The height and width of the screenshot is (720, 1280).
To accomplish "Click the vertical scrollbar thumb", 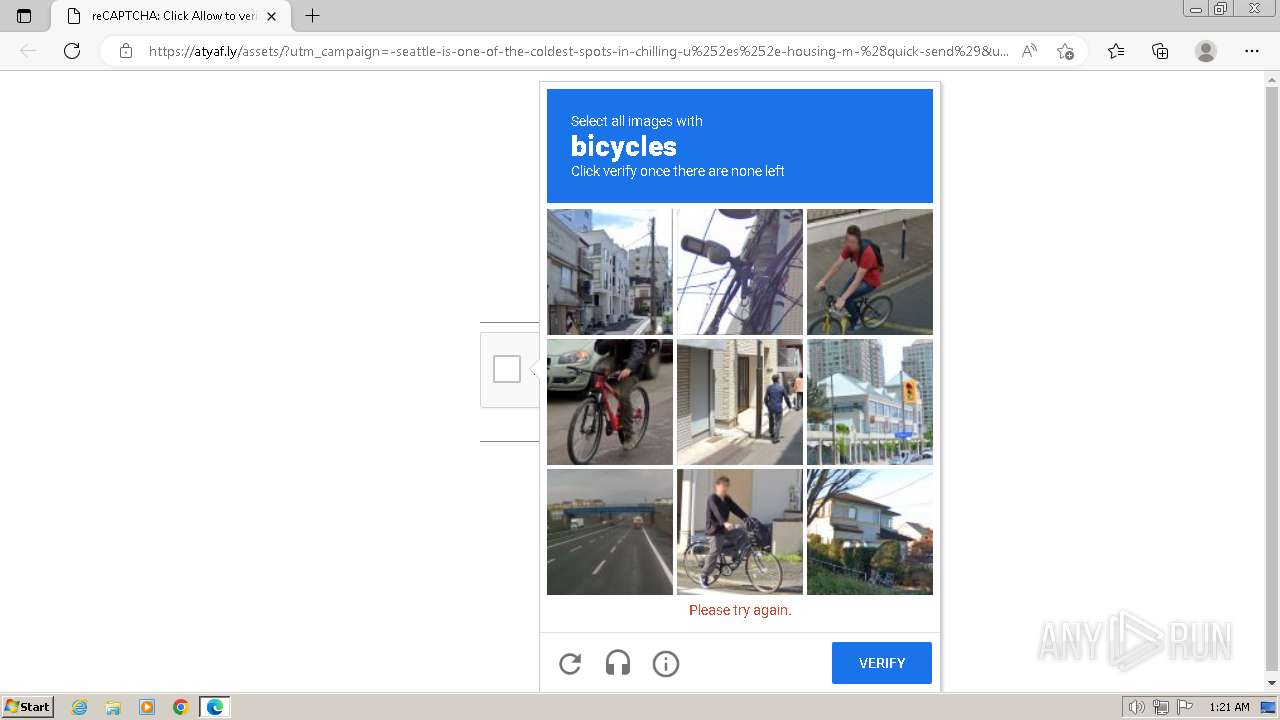I will click(x=1272, y=380).
